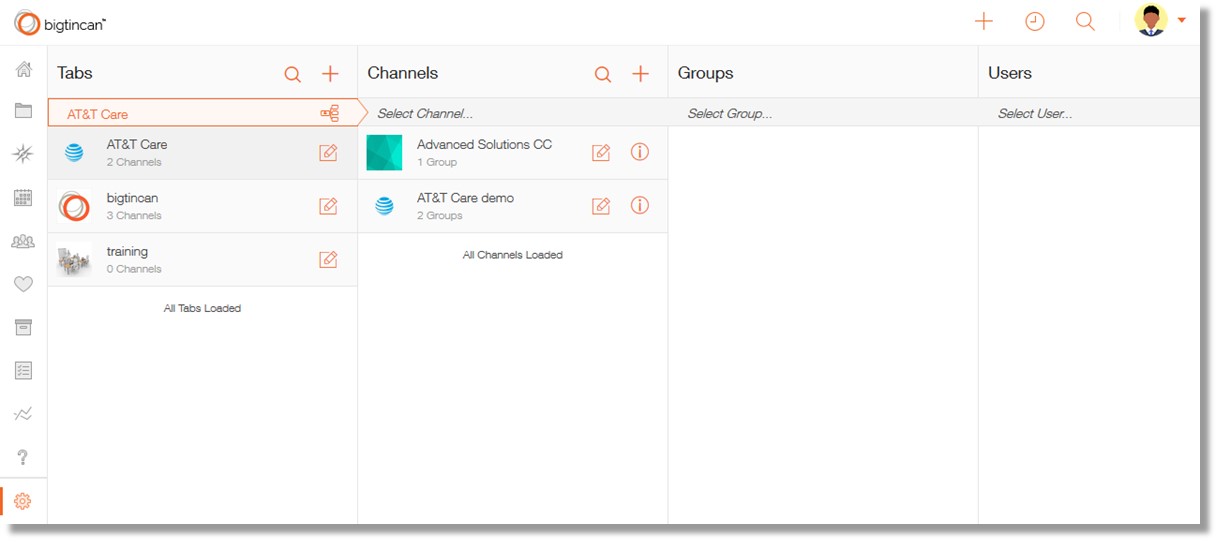Viewport: 1218px width, 542px height.
Task: Click the training tab thumbnail image
Action: tap(74, 260)
